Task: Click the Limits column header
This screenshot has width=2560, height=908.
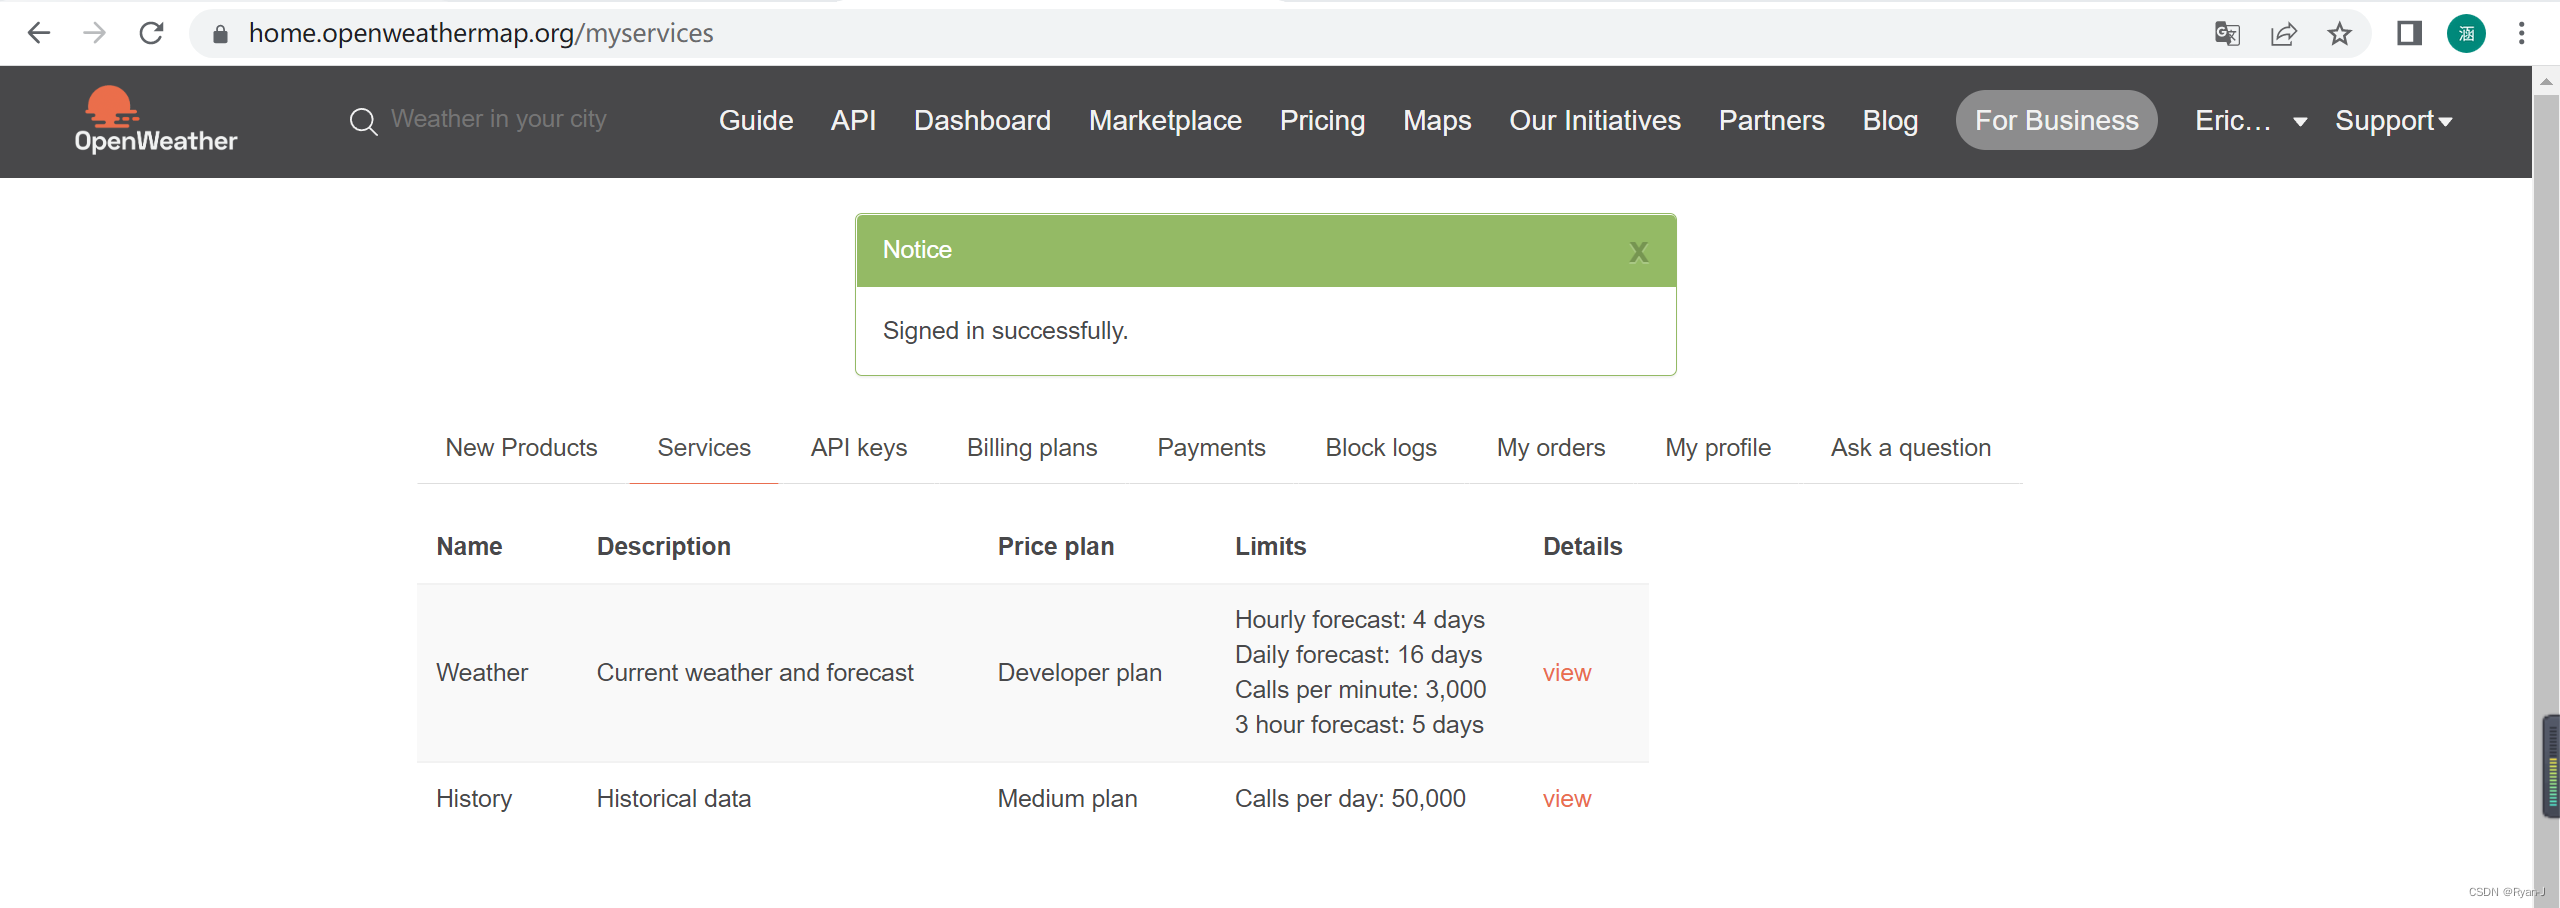Action: click(1270, 547)
